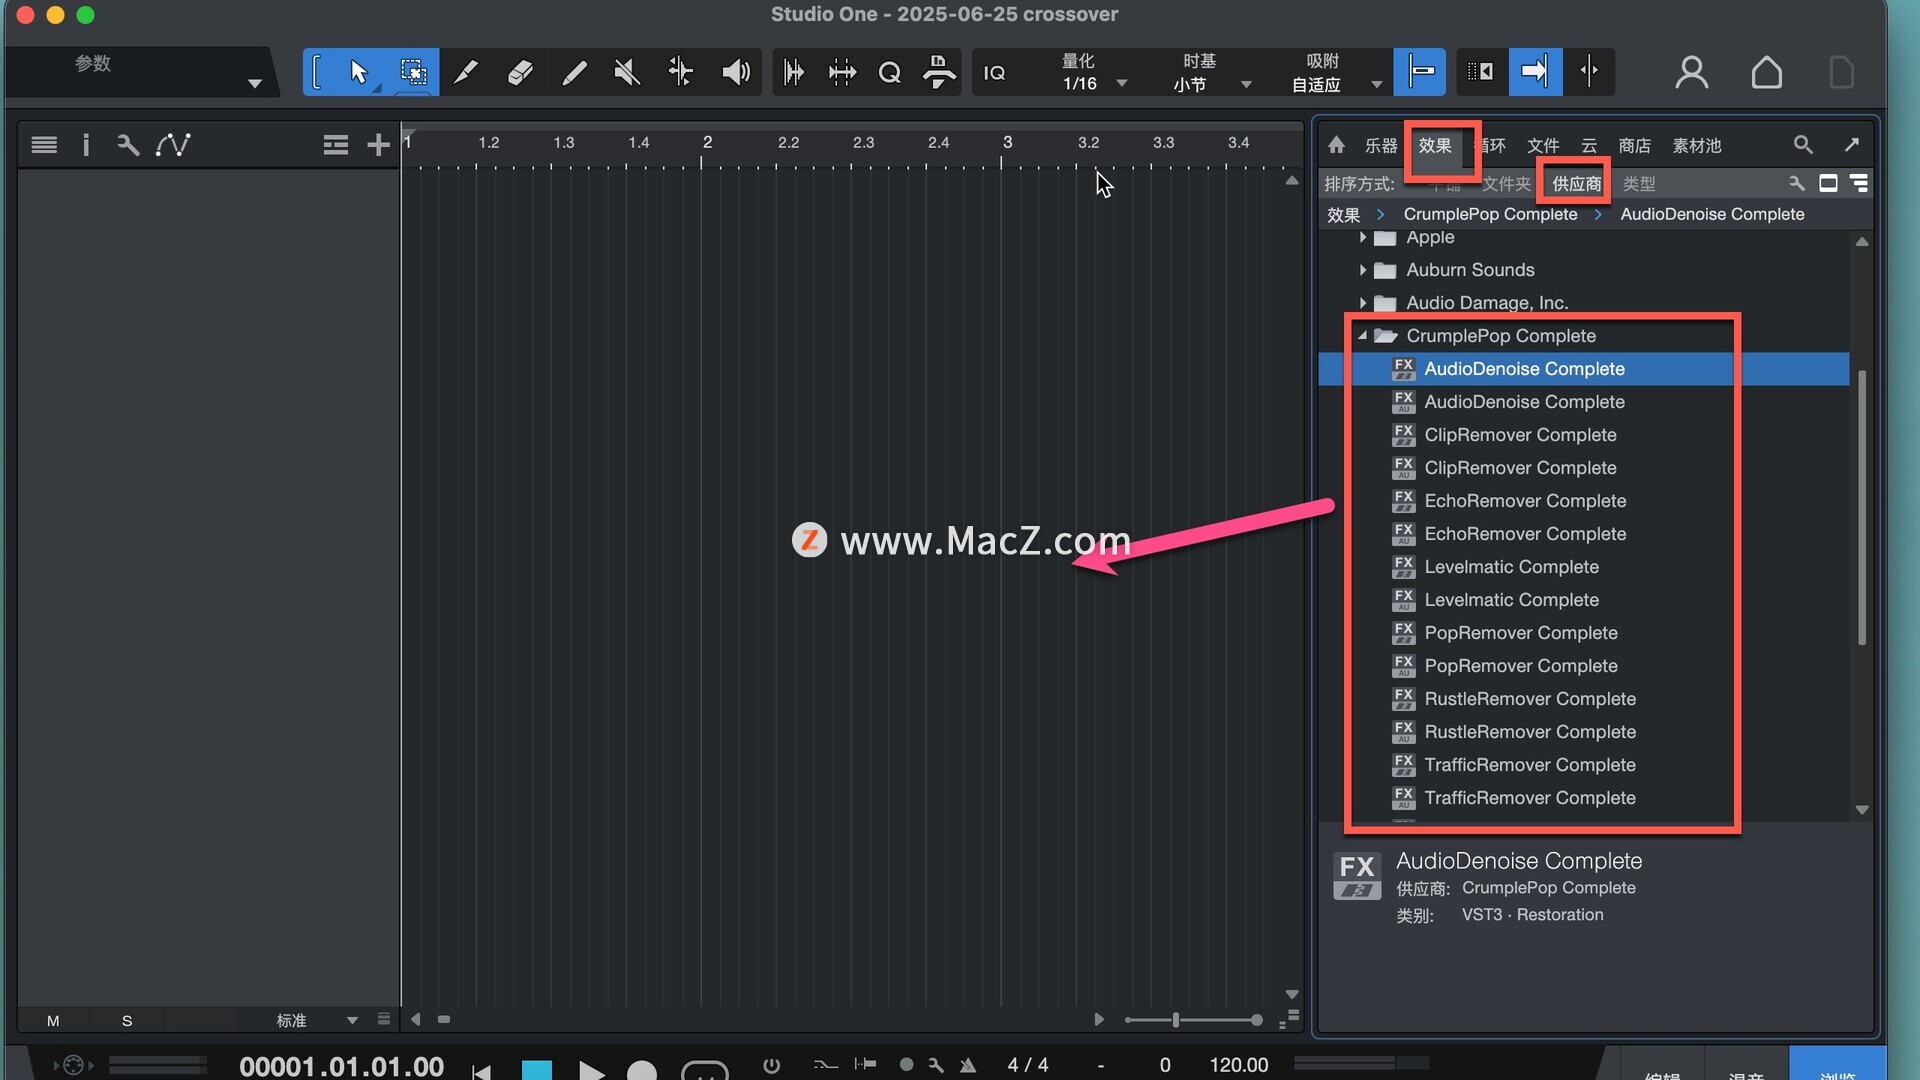Collapse the CrumplePop Complete folder
Screen dimensions: 1920x1080
[1363, 336]
